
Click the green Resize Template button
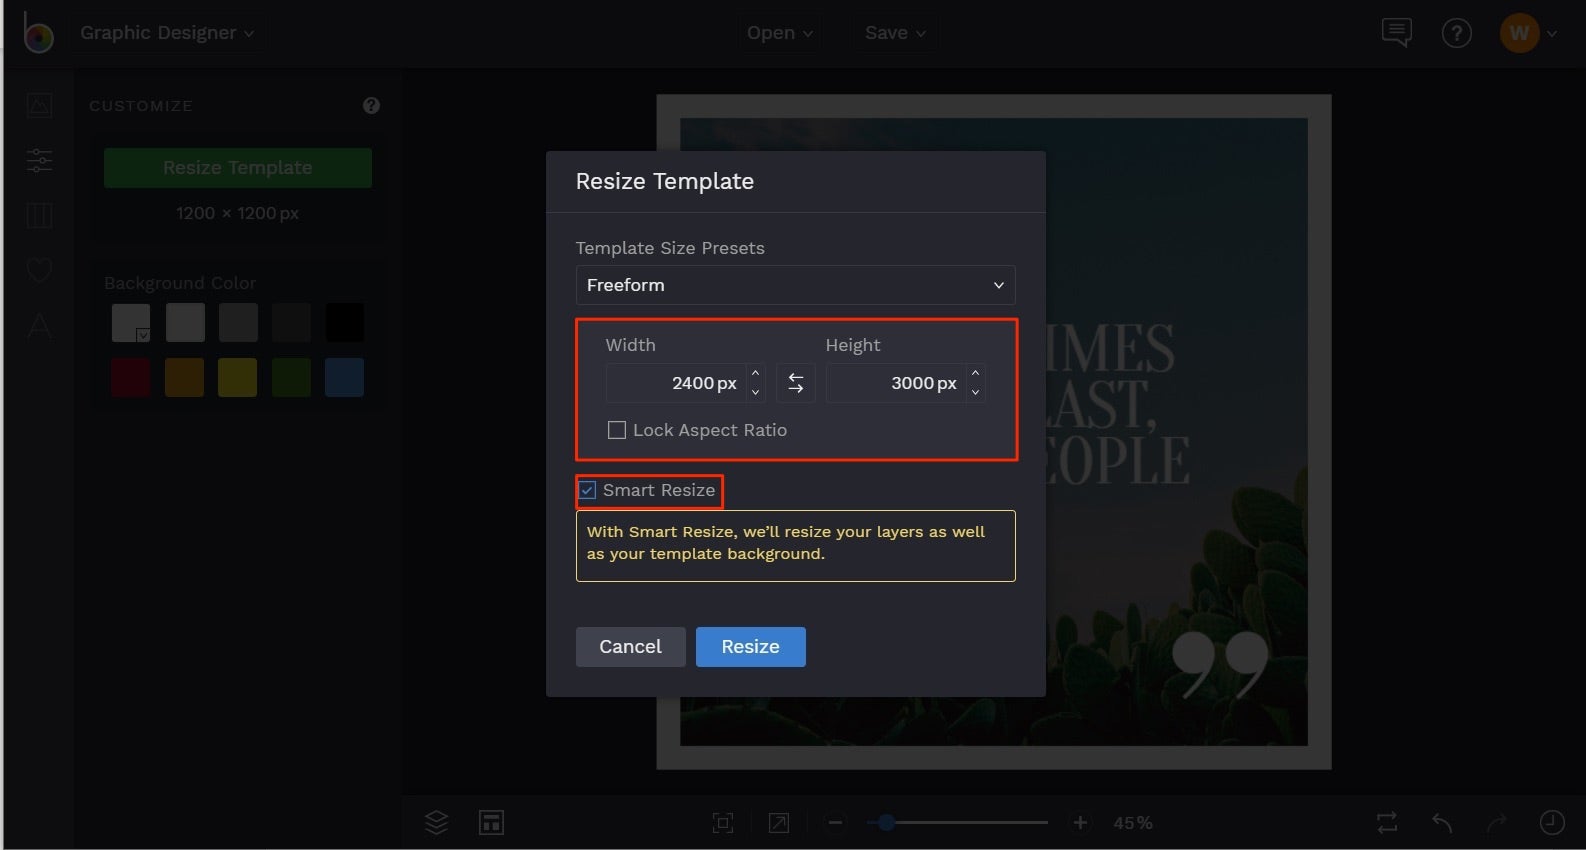(238, 168)
